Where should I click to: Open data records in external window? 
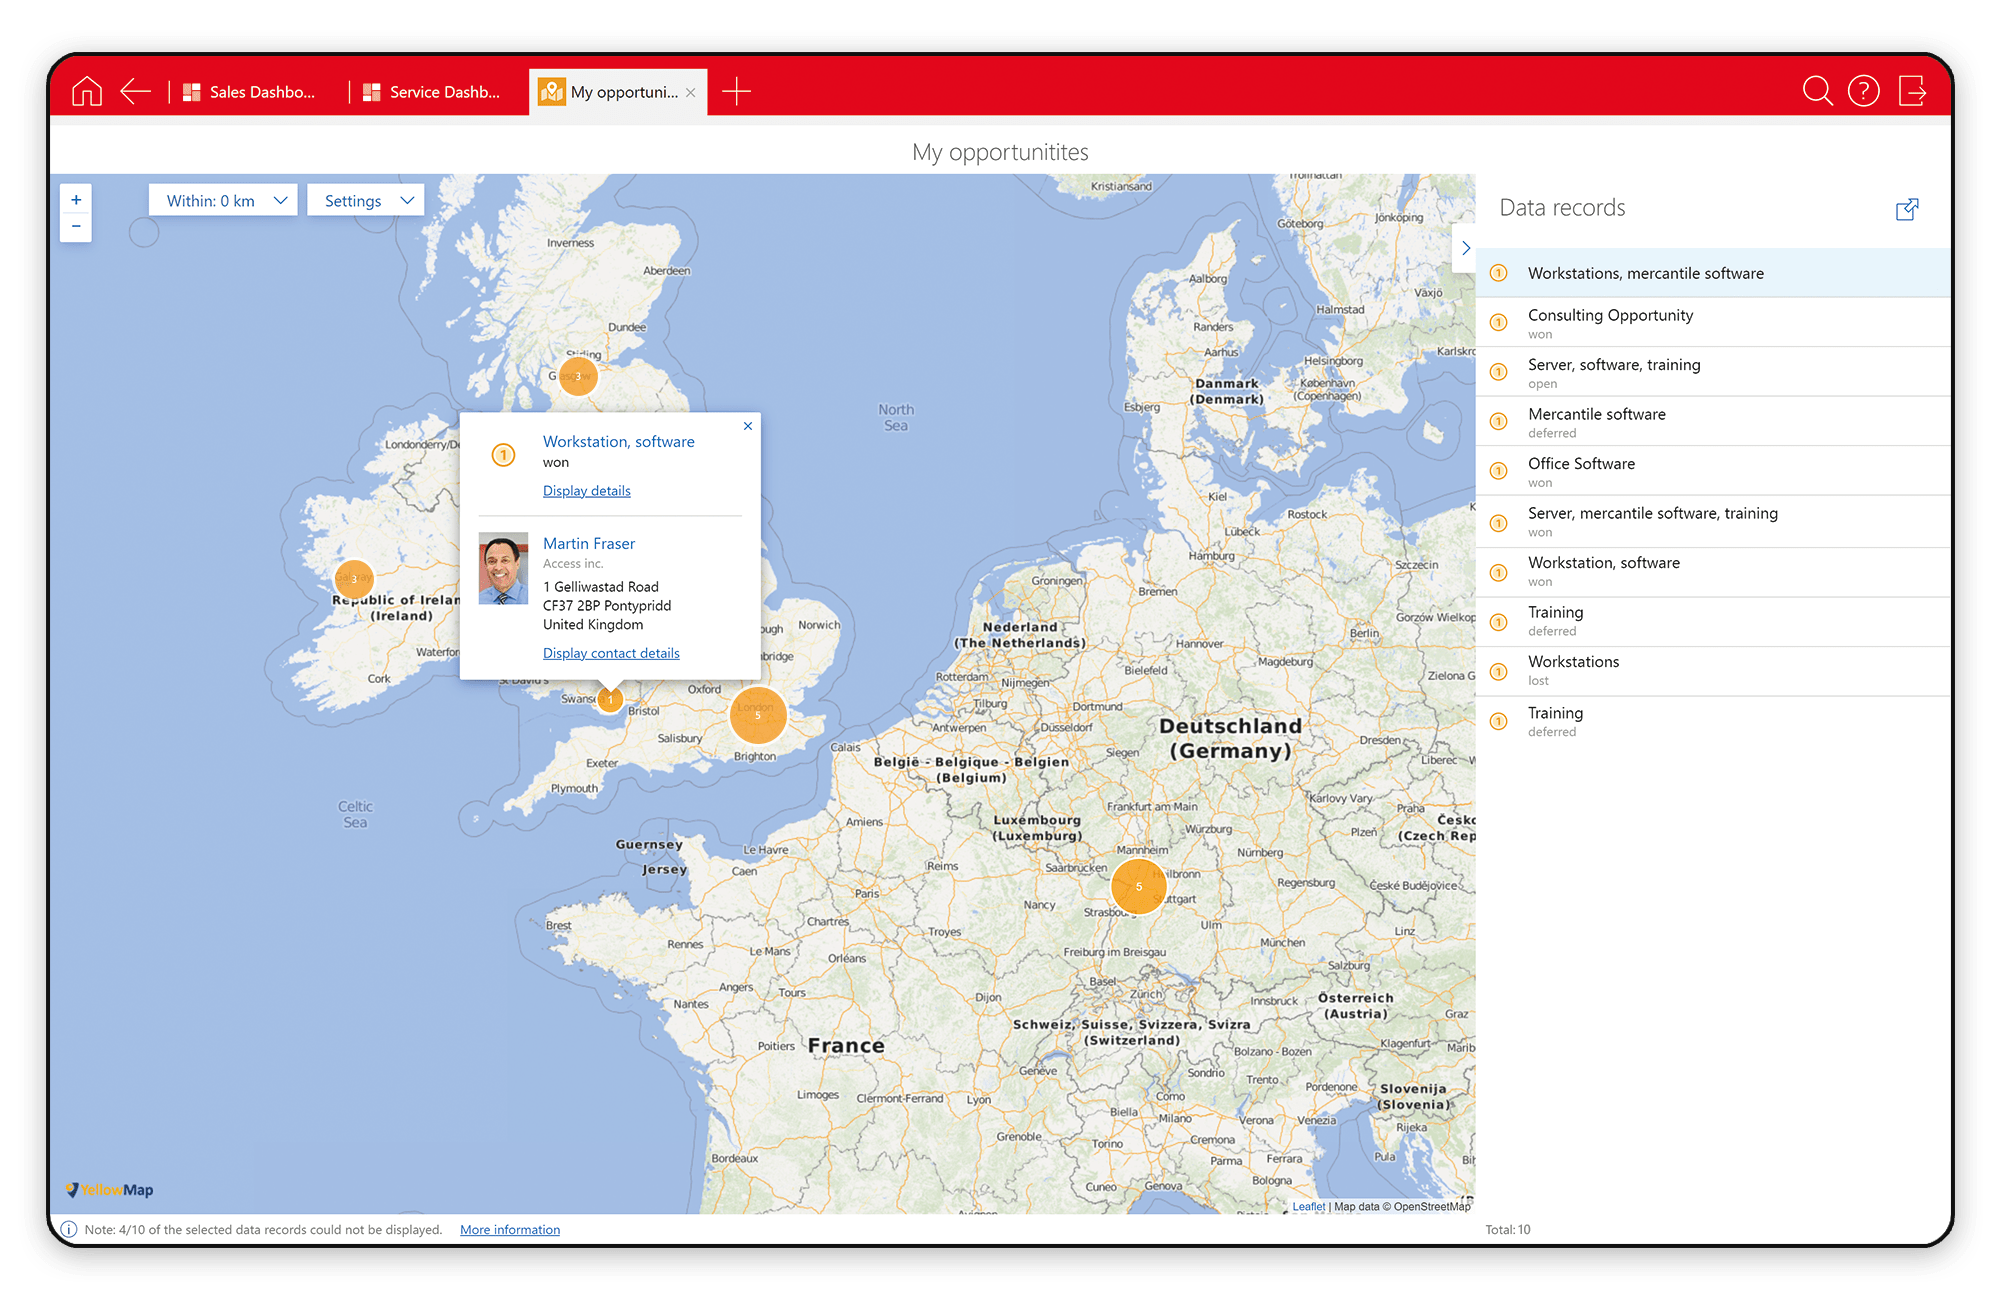[1907, 209]
